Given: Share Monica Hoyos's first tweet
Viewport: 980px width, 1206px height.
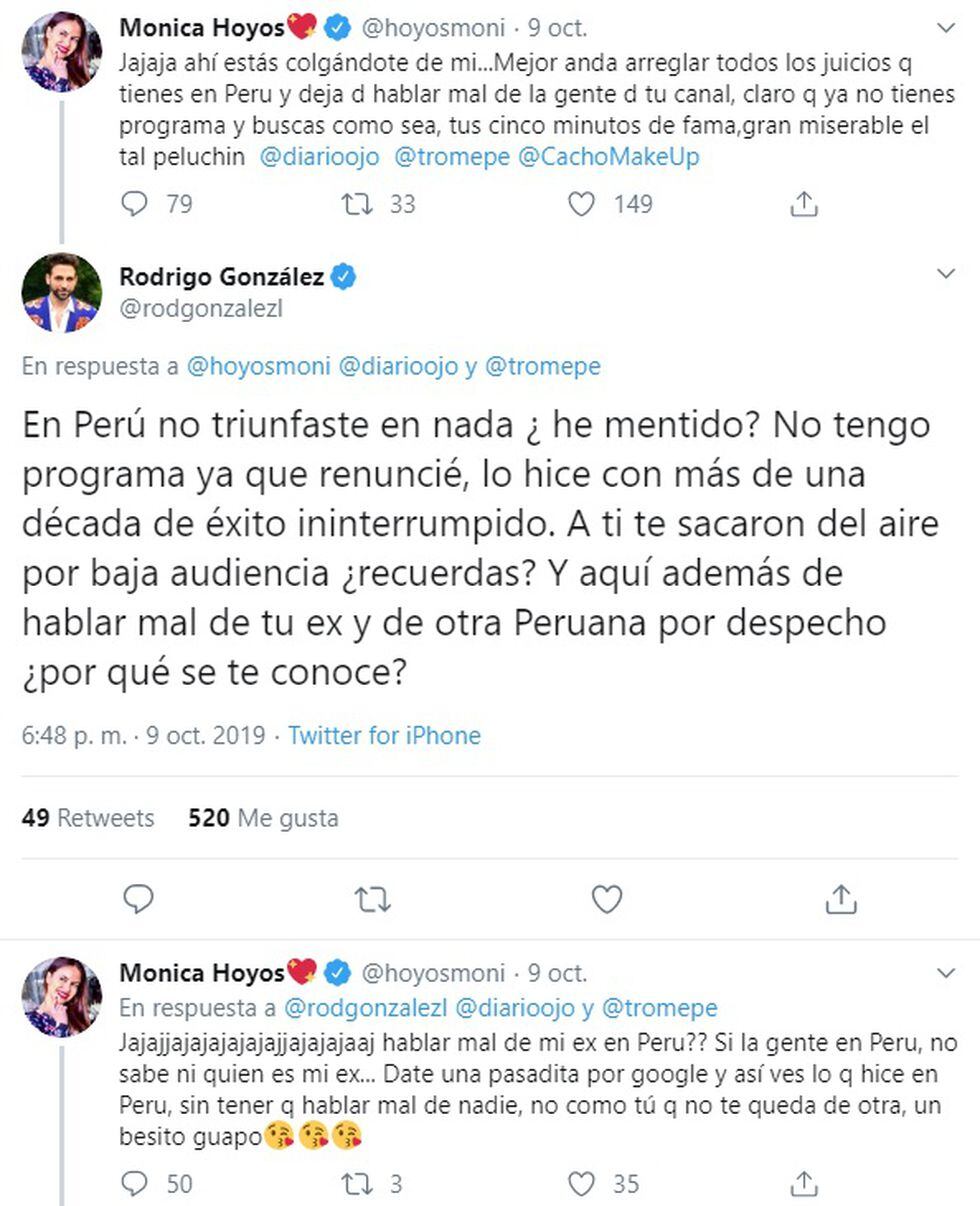Looking at the screenshot, I should point(804,204).
